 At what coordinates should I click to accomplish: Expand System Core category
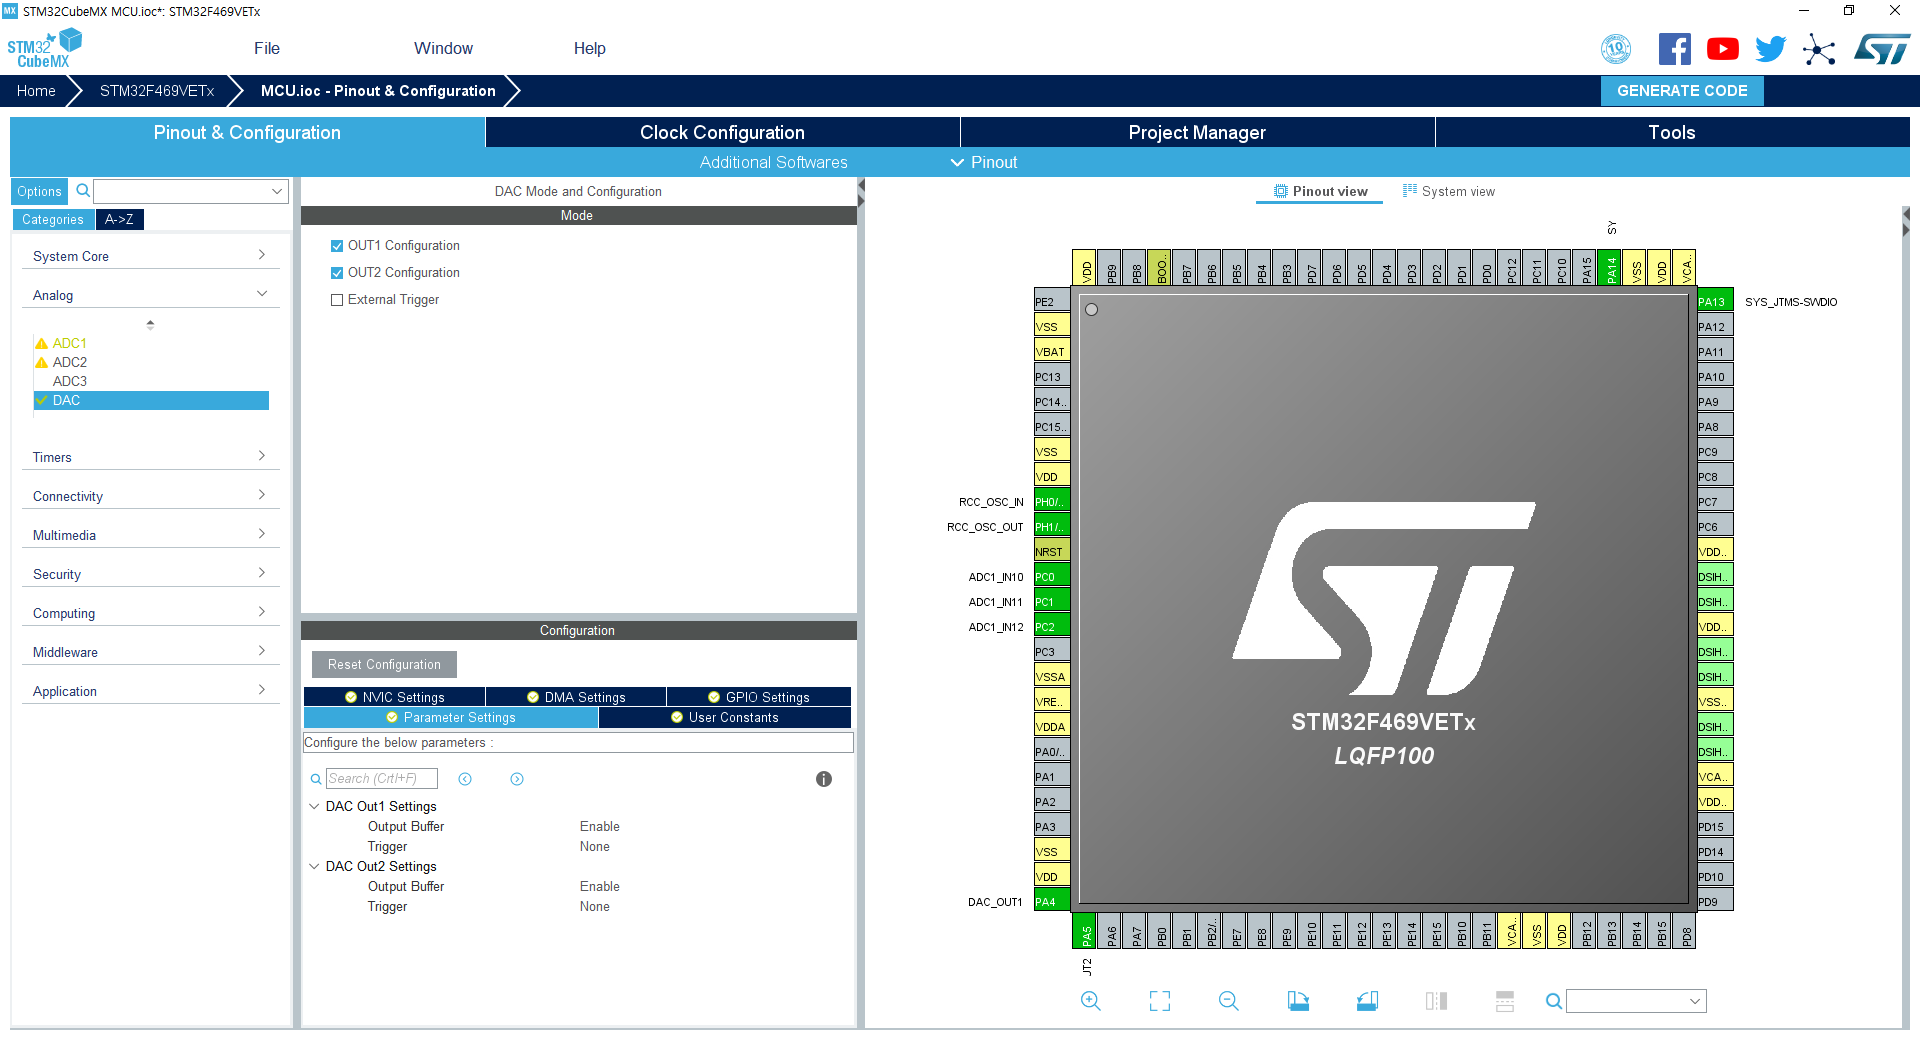coord(150,256)
